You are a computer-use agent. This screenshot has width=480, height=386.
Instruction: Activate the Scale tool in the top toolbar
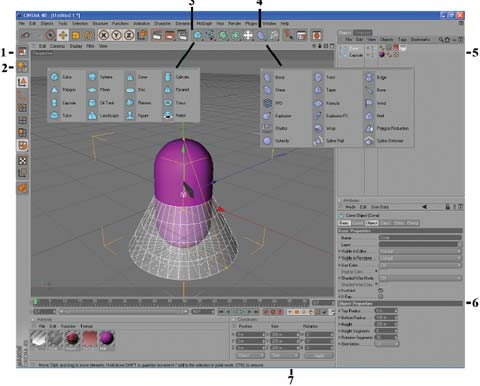(76, 35)
